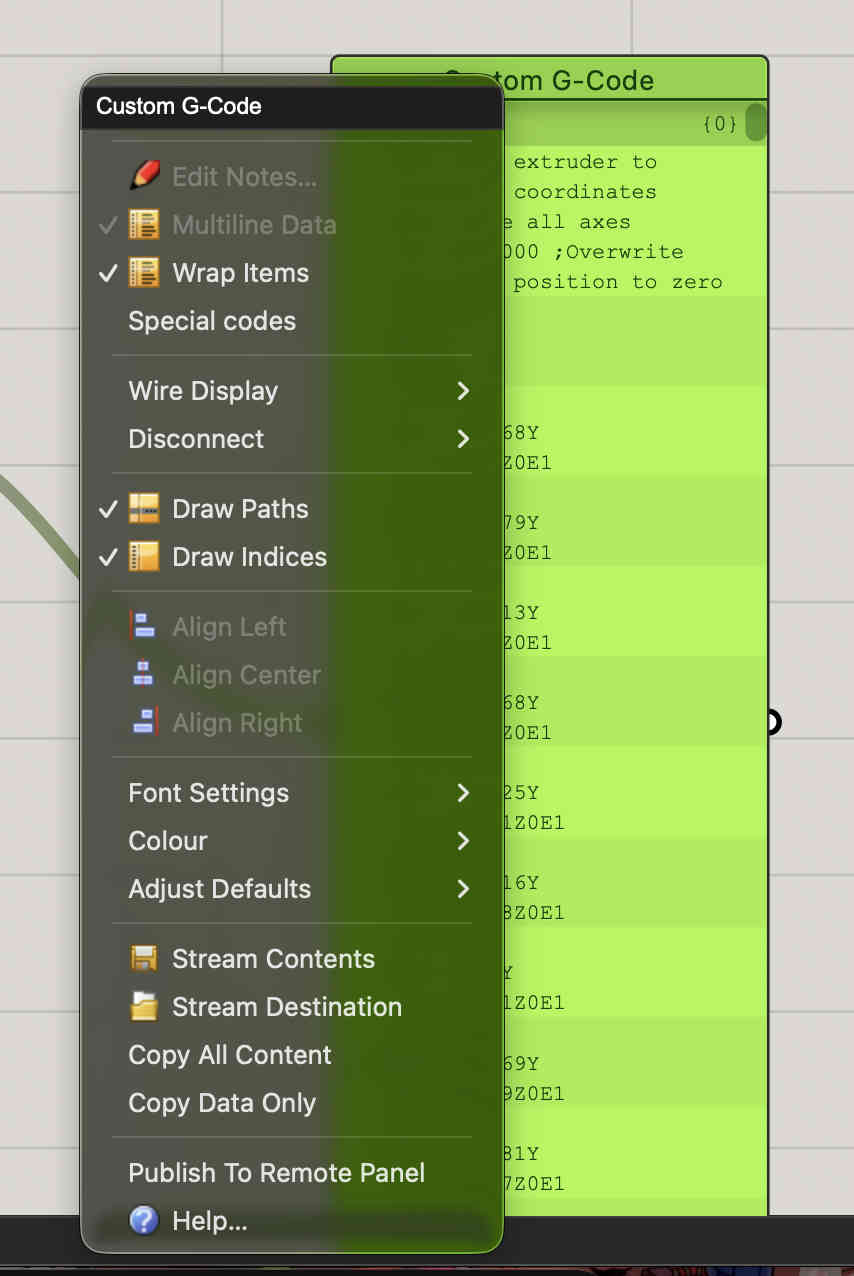Click Publish To Remote Panel

[277, 1173]
